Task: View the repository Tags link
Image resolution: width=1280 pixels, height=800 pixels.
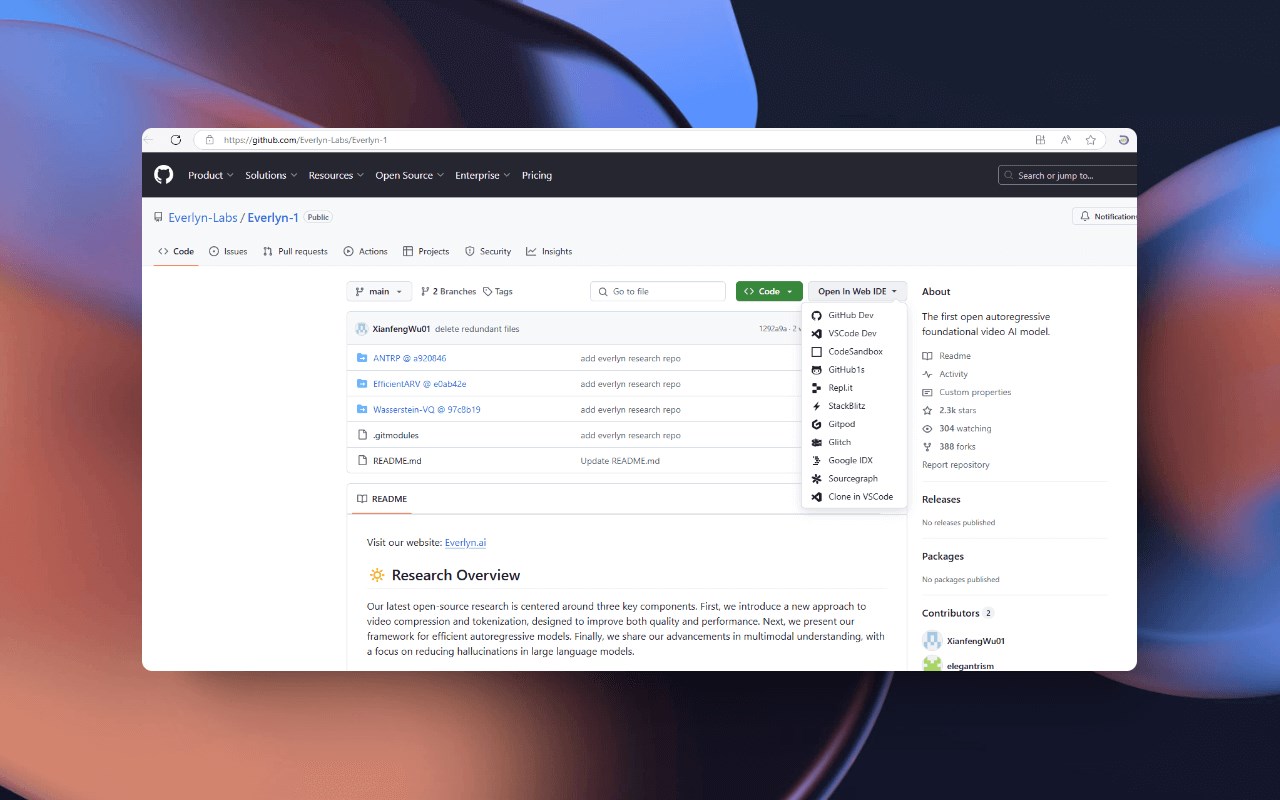Action: tap(498, 291)
